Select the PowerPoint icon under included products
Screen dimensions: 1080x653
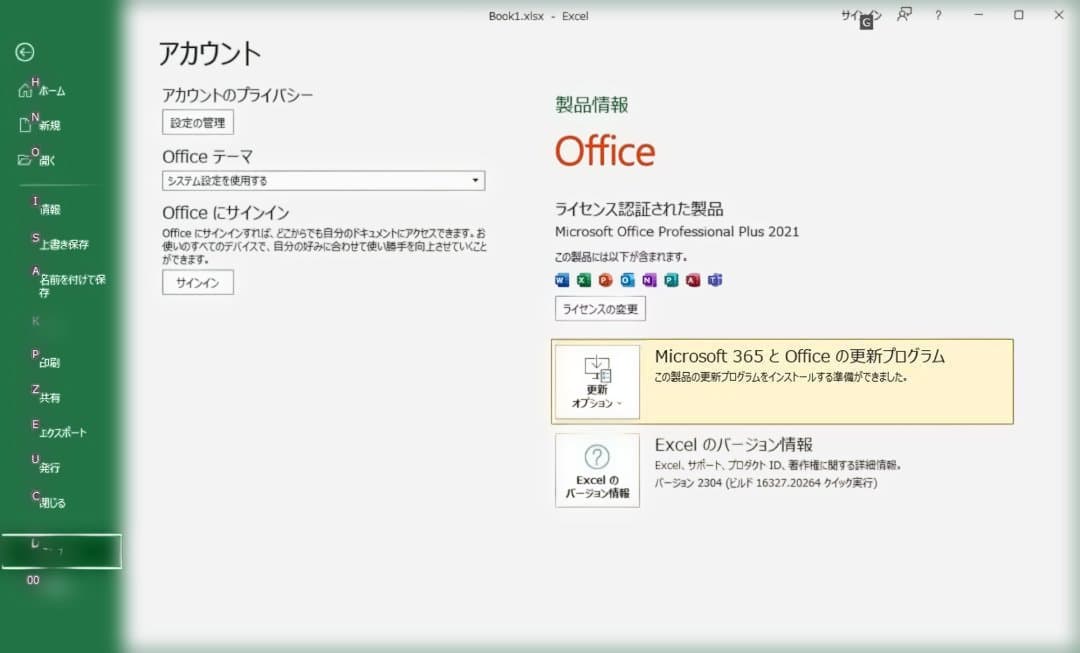point(604,280)
